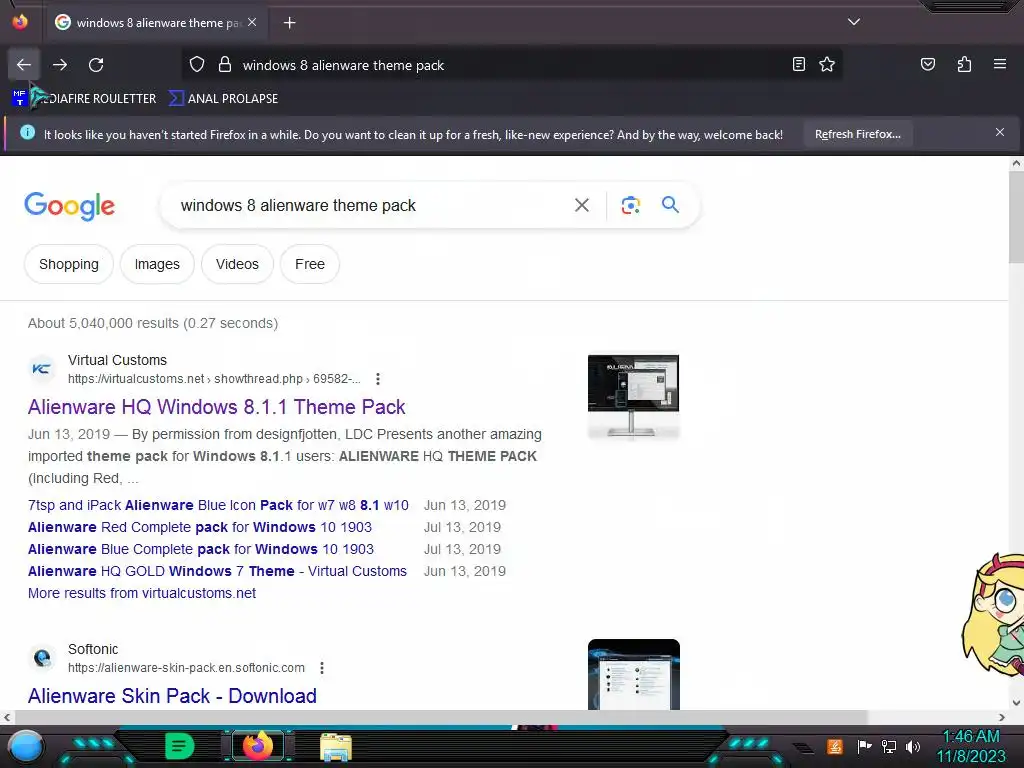Click the scroll down arrow

click(1016, 703)
